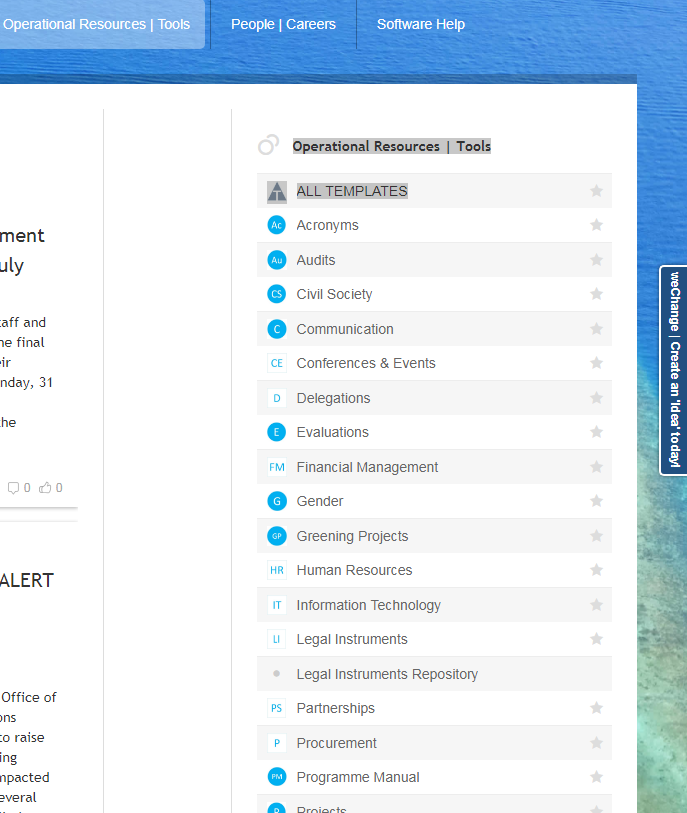Open the Partnerships link

point(335,708)
